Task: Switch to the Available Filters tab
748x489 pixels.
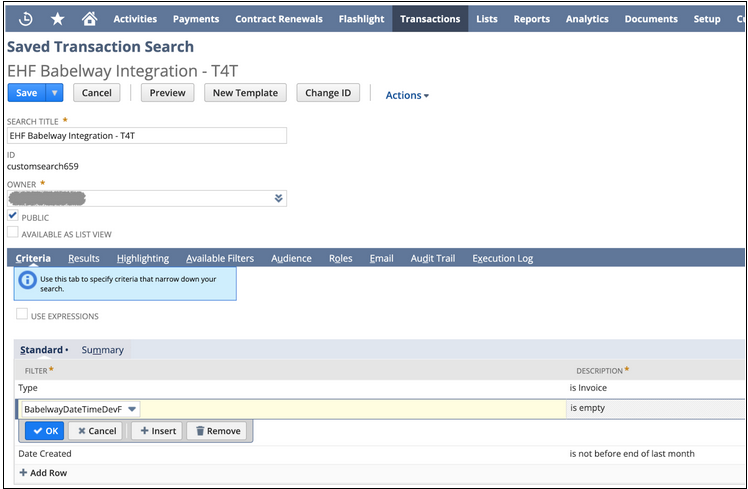Action: tap(220, 259)
